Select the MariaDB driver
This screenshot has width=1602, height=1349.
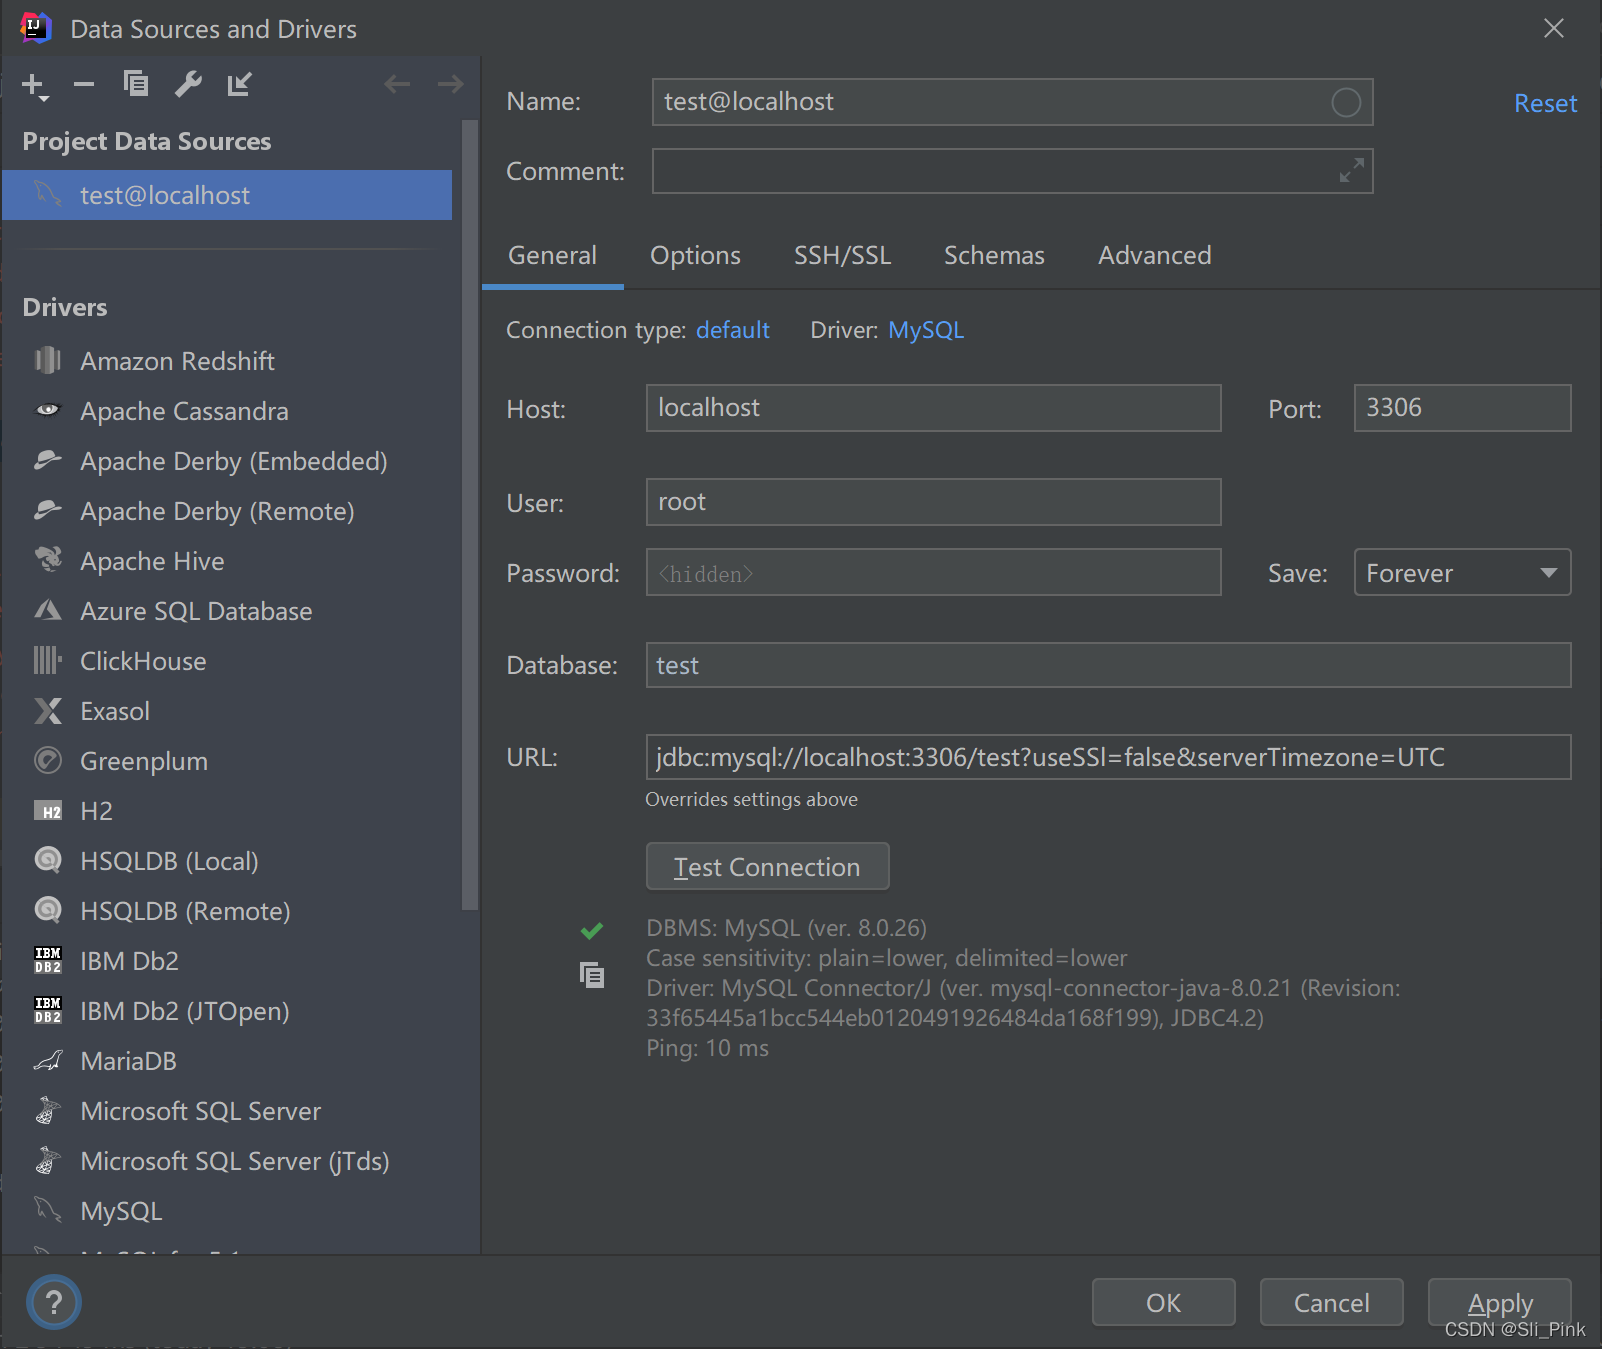pyautogui.click(x=227, y=1061)
